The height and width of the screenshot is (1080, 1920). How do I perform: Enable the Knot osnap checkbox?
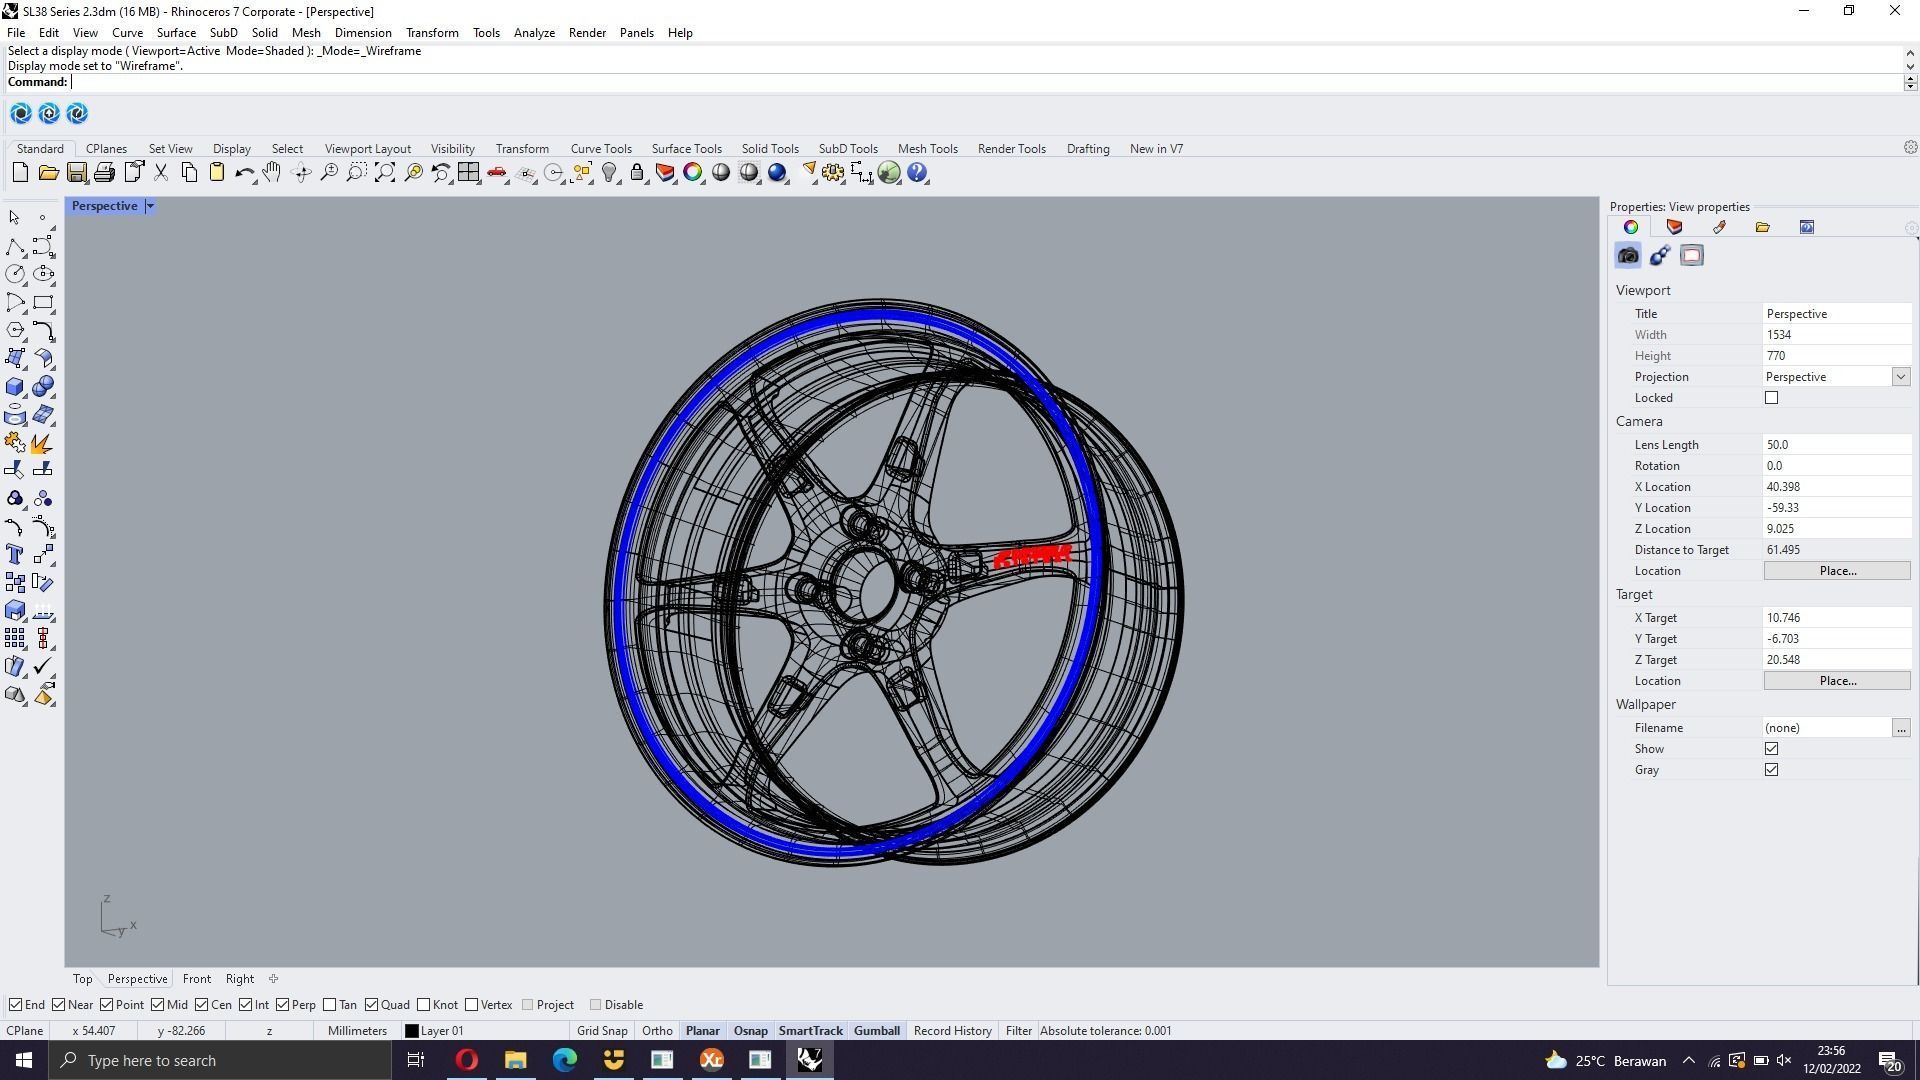tap(424, 1005)
